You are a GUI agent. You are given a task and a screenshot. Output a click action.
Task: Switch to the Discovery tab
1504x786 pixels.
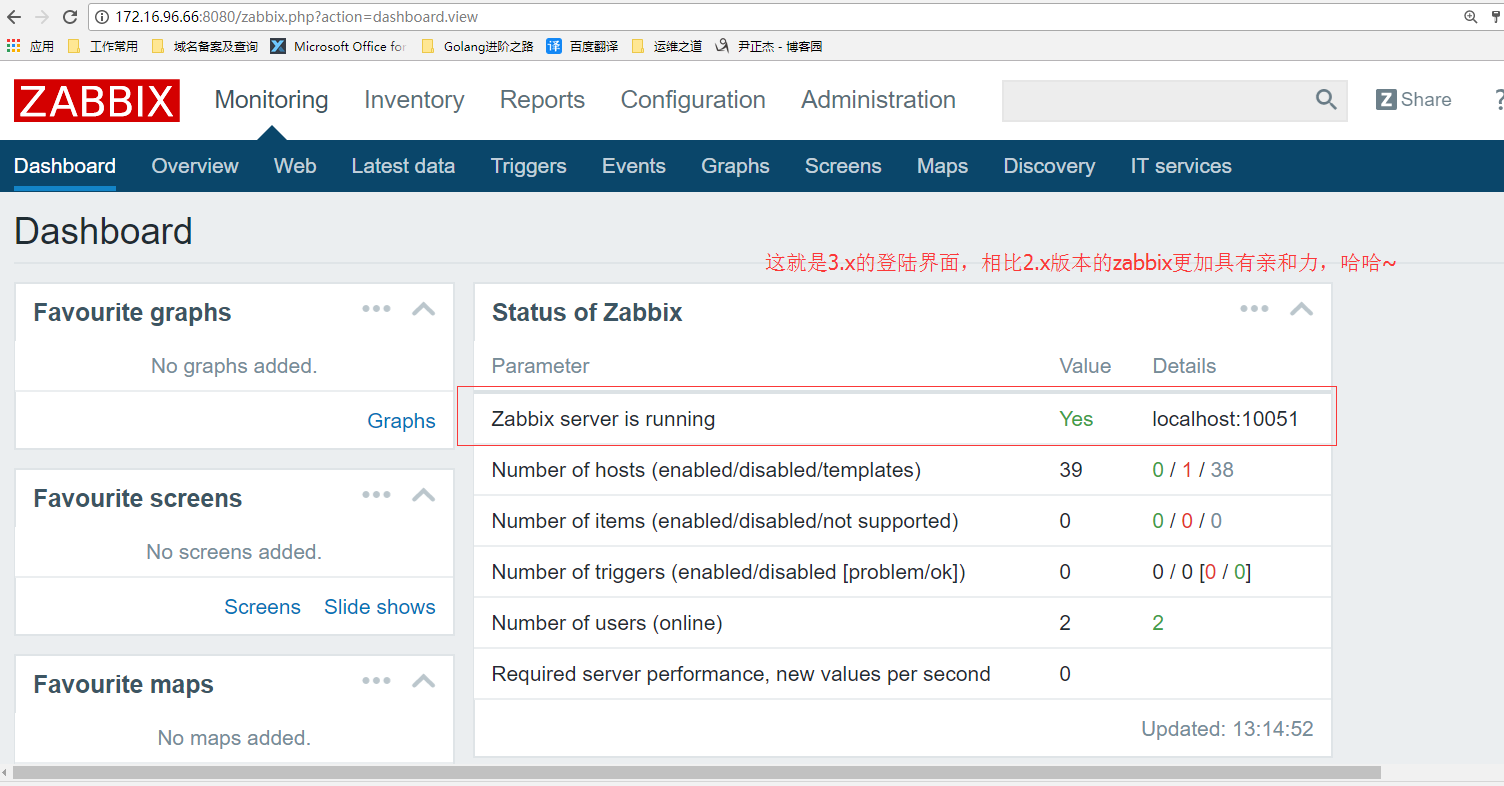1049,166
